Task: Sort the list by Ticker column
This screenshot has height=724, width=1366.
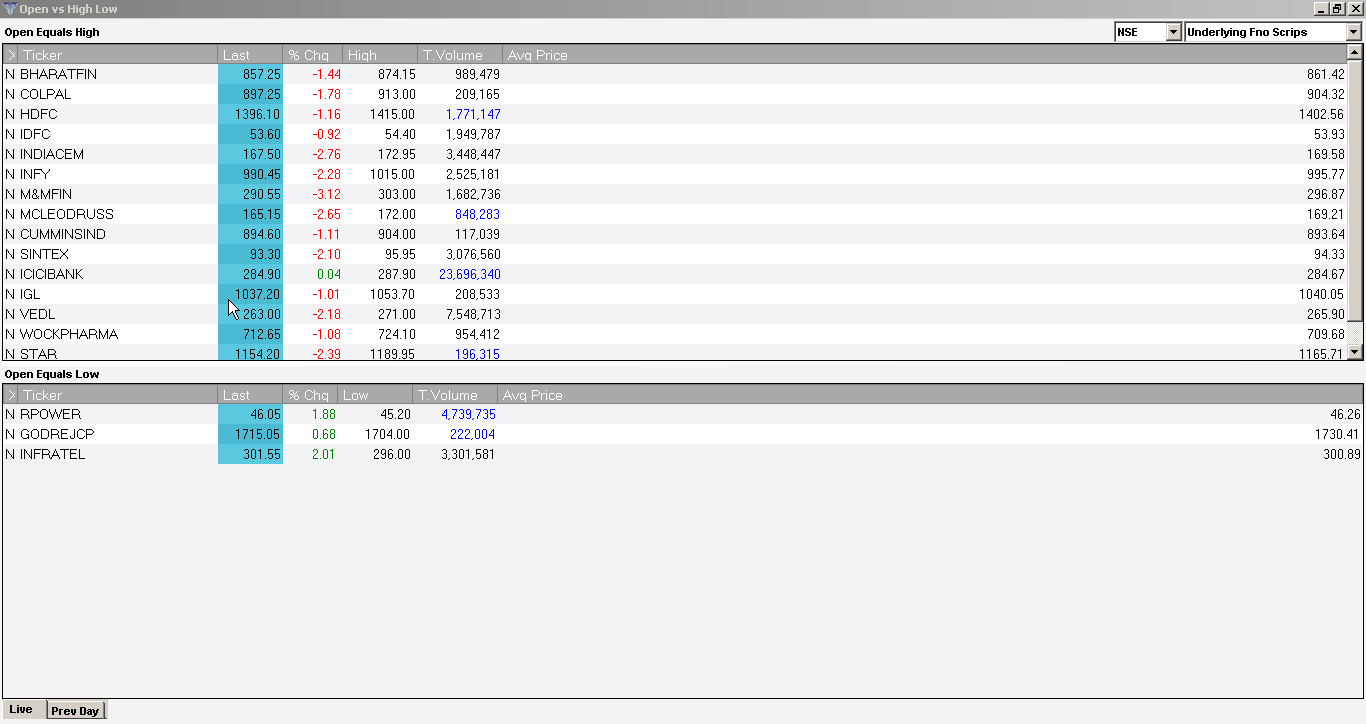Action: [43, 54]
